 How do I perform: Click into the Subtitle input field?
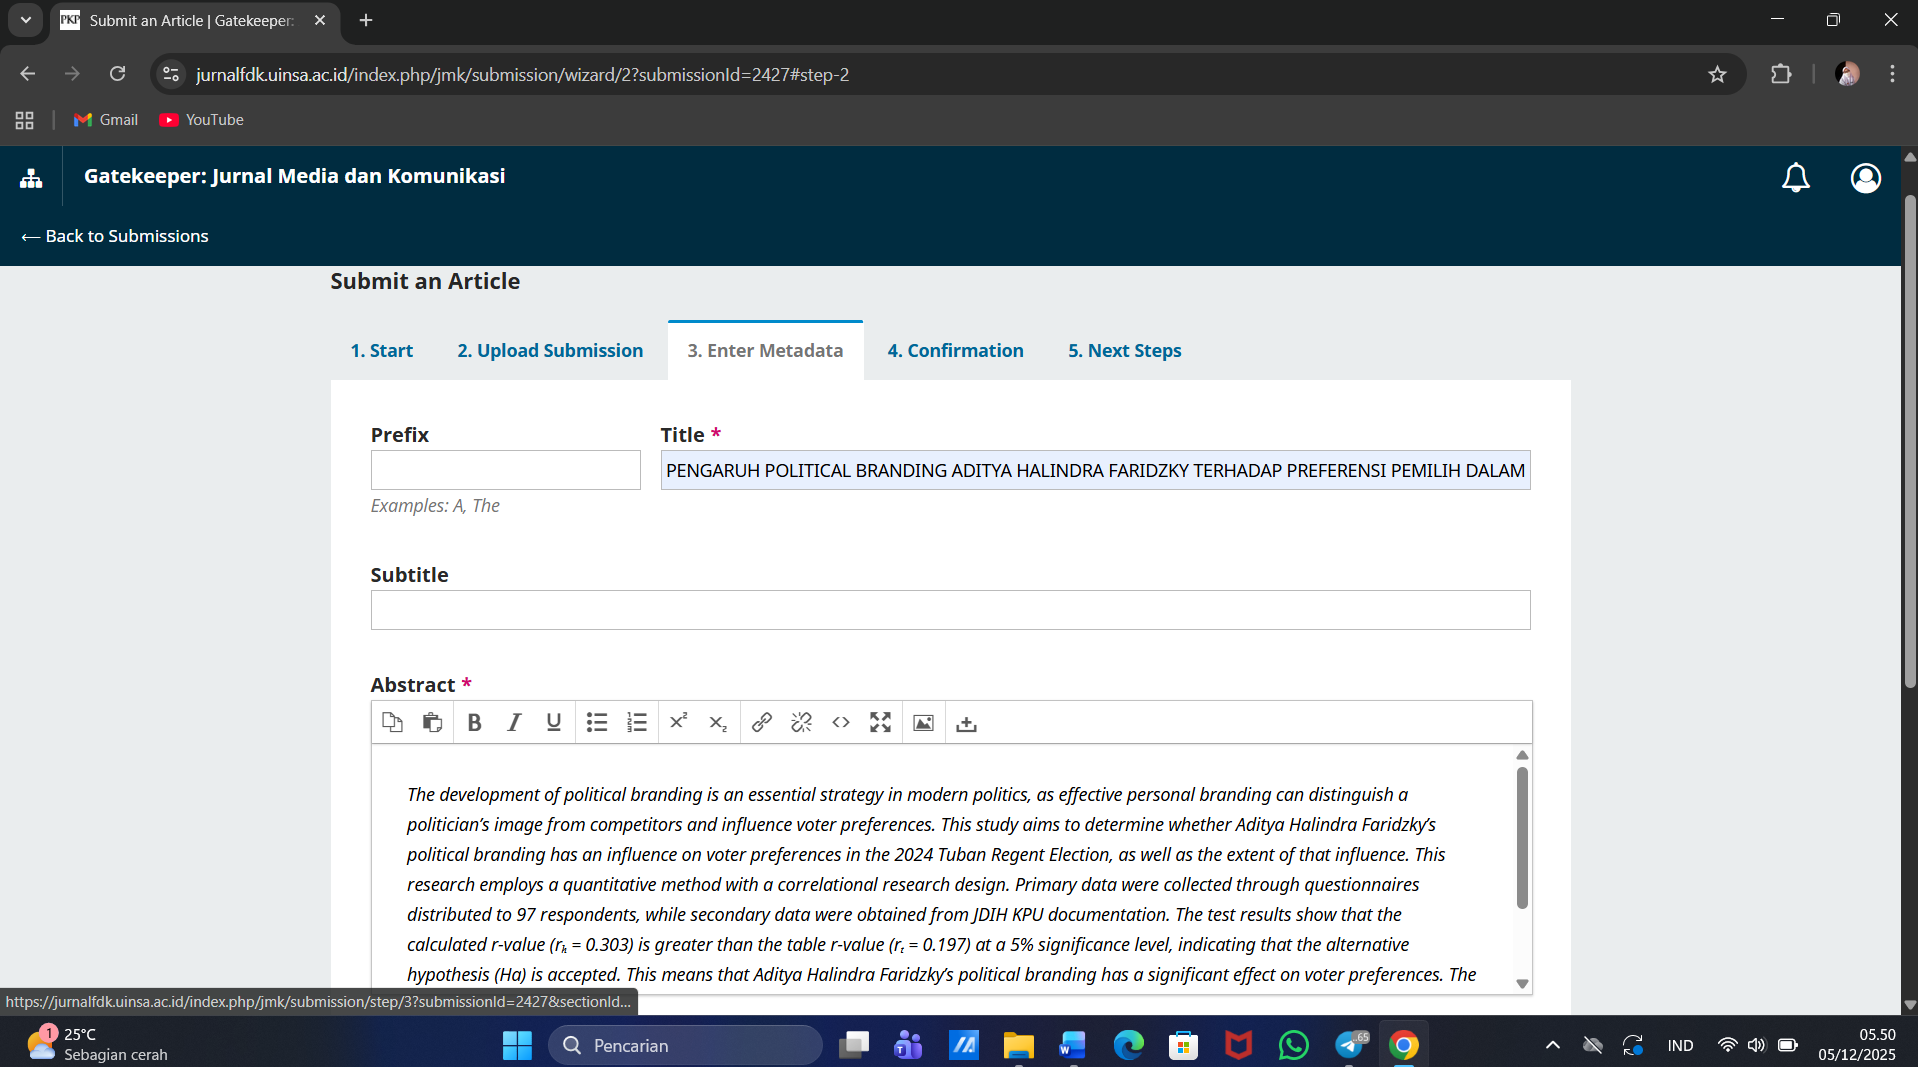point(949,610)
